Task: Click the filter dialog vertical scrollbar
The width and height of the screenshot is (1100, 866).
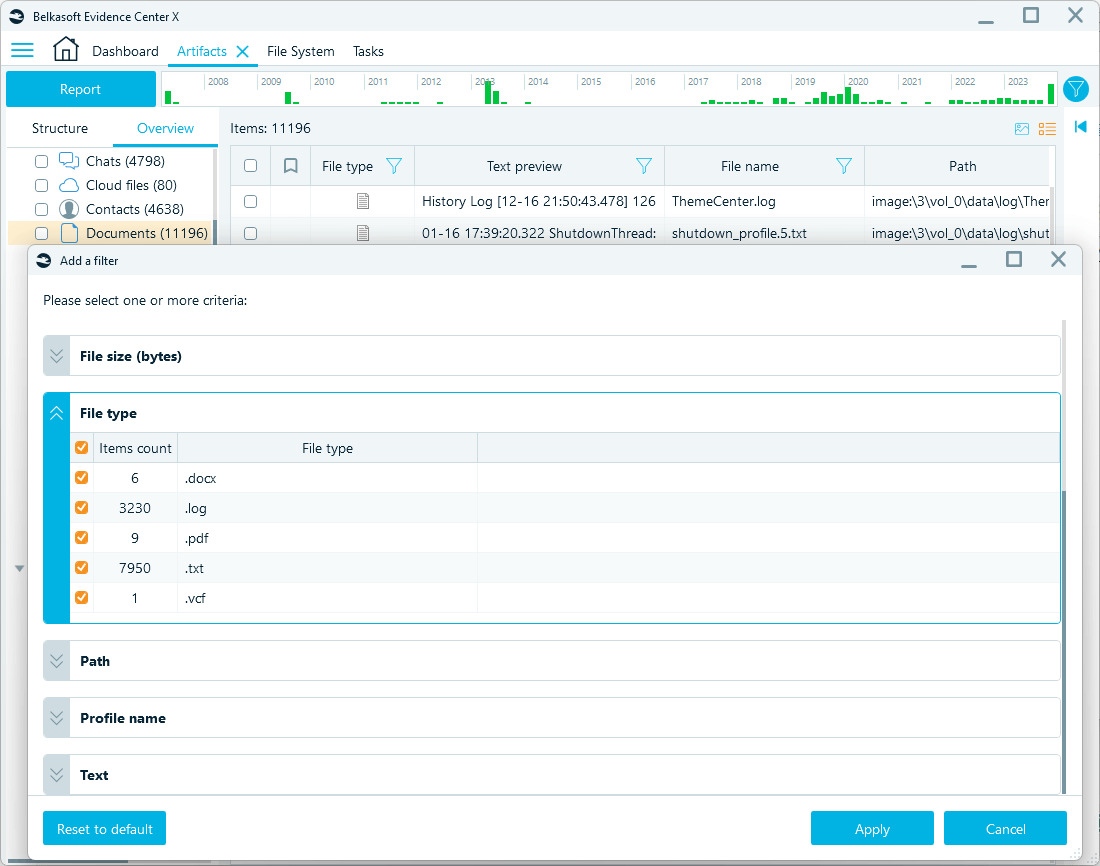Action: tap(1064, 642)
